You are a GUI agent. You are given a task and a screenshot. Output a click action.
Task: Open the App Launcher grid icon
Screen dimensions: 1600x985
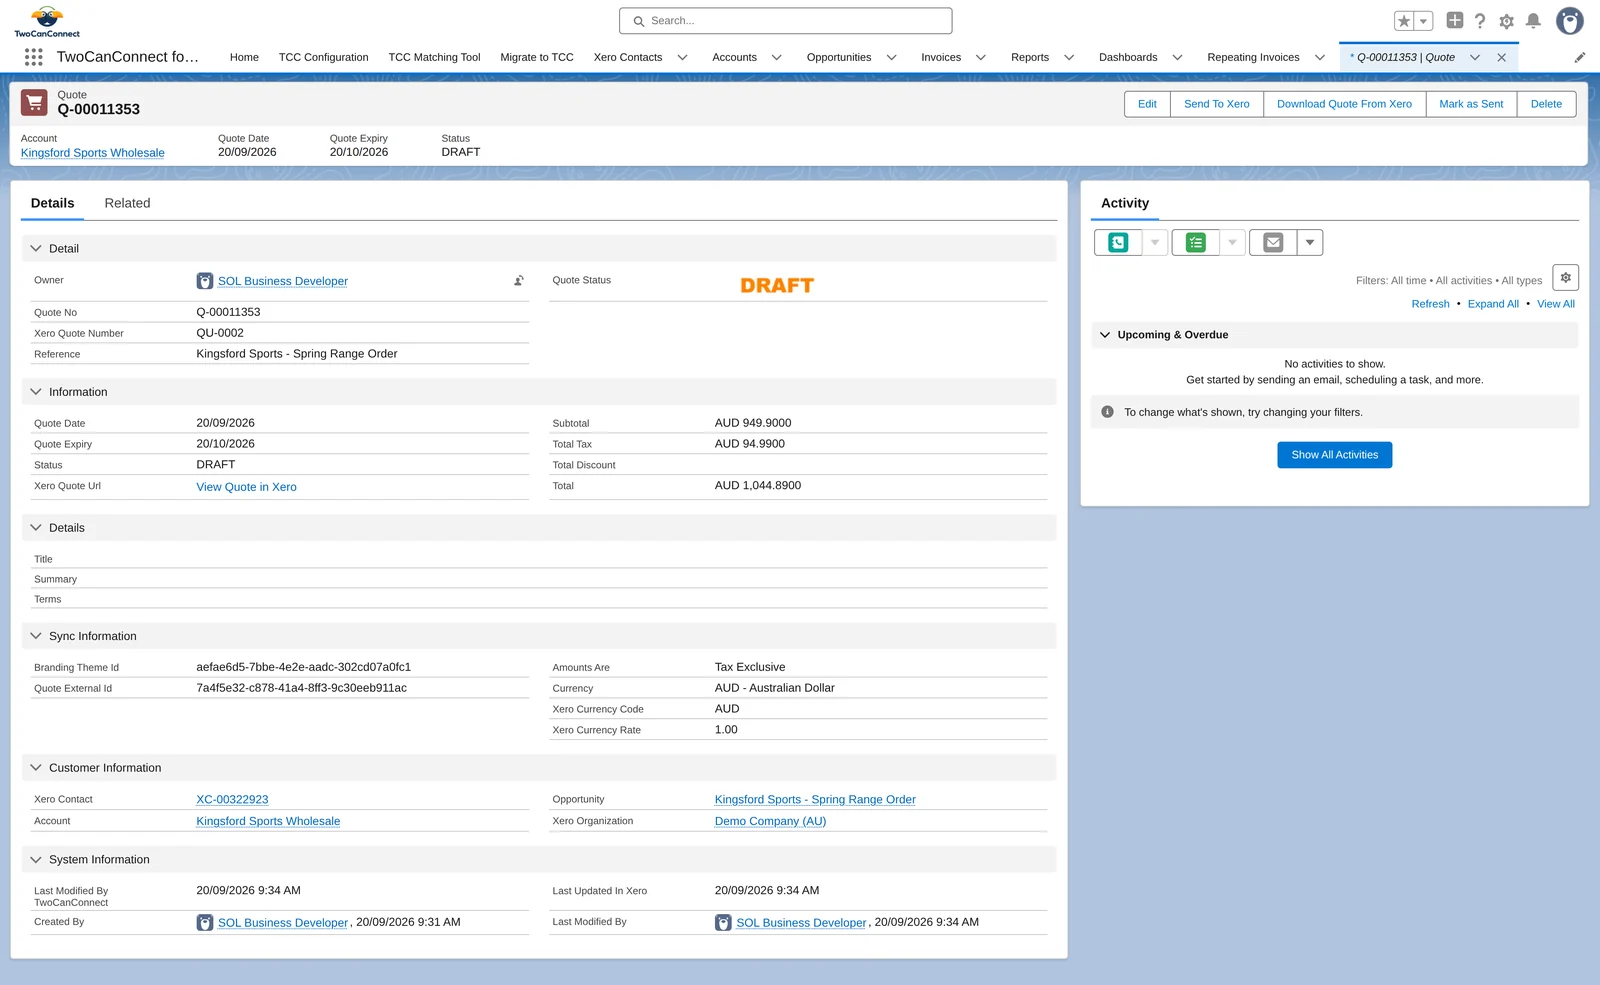[33, 57]
